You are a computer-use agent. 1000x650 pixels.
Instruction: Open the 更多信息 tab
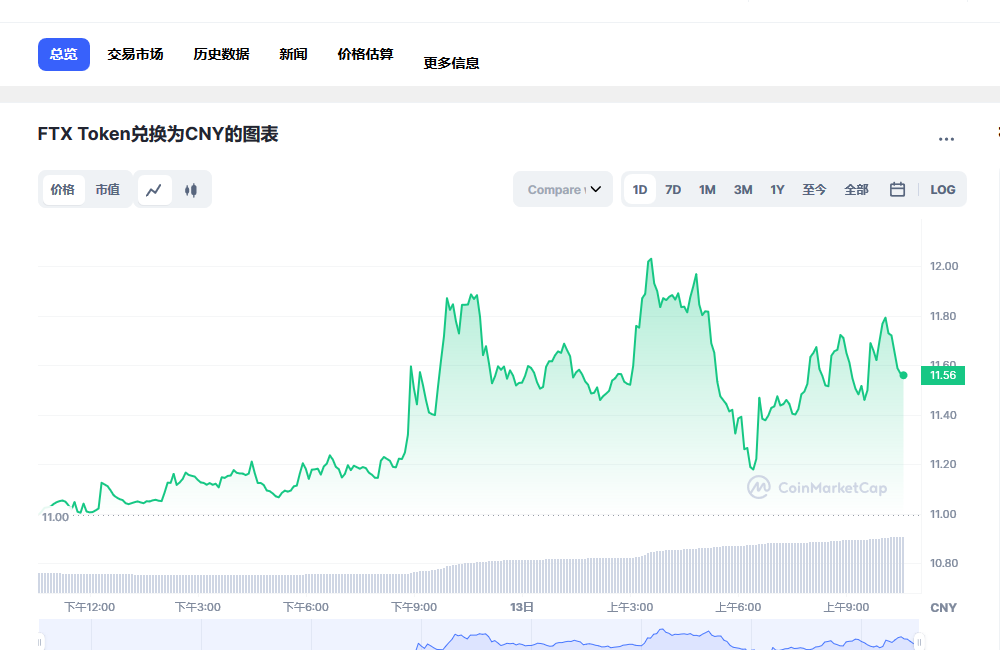(452, 63)
